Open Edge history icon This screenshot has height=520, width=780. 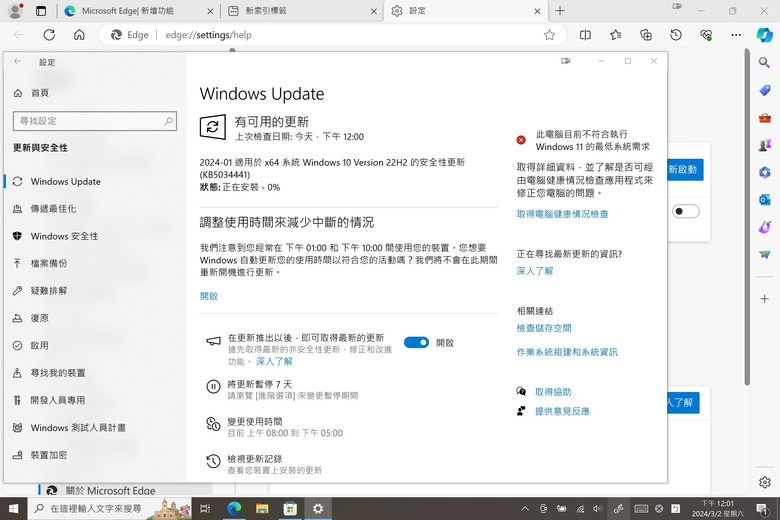[676, 35]
